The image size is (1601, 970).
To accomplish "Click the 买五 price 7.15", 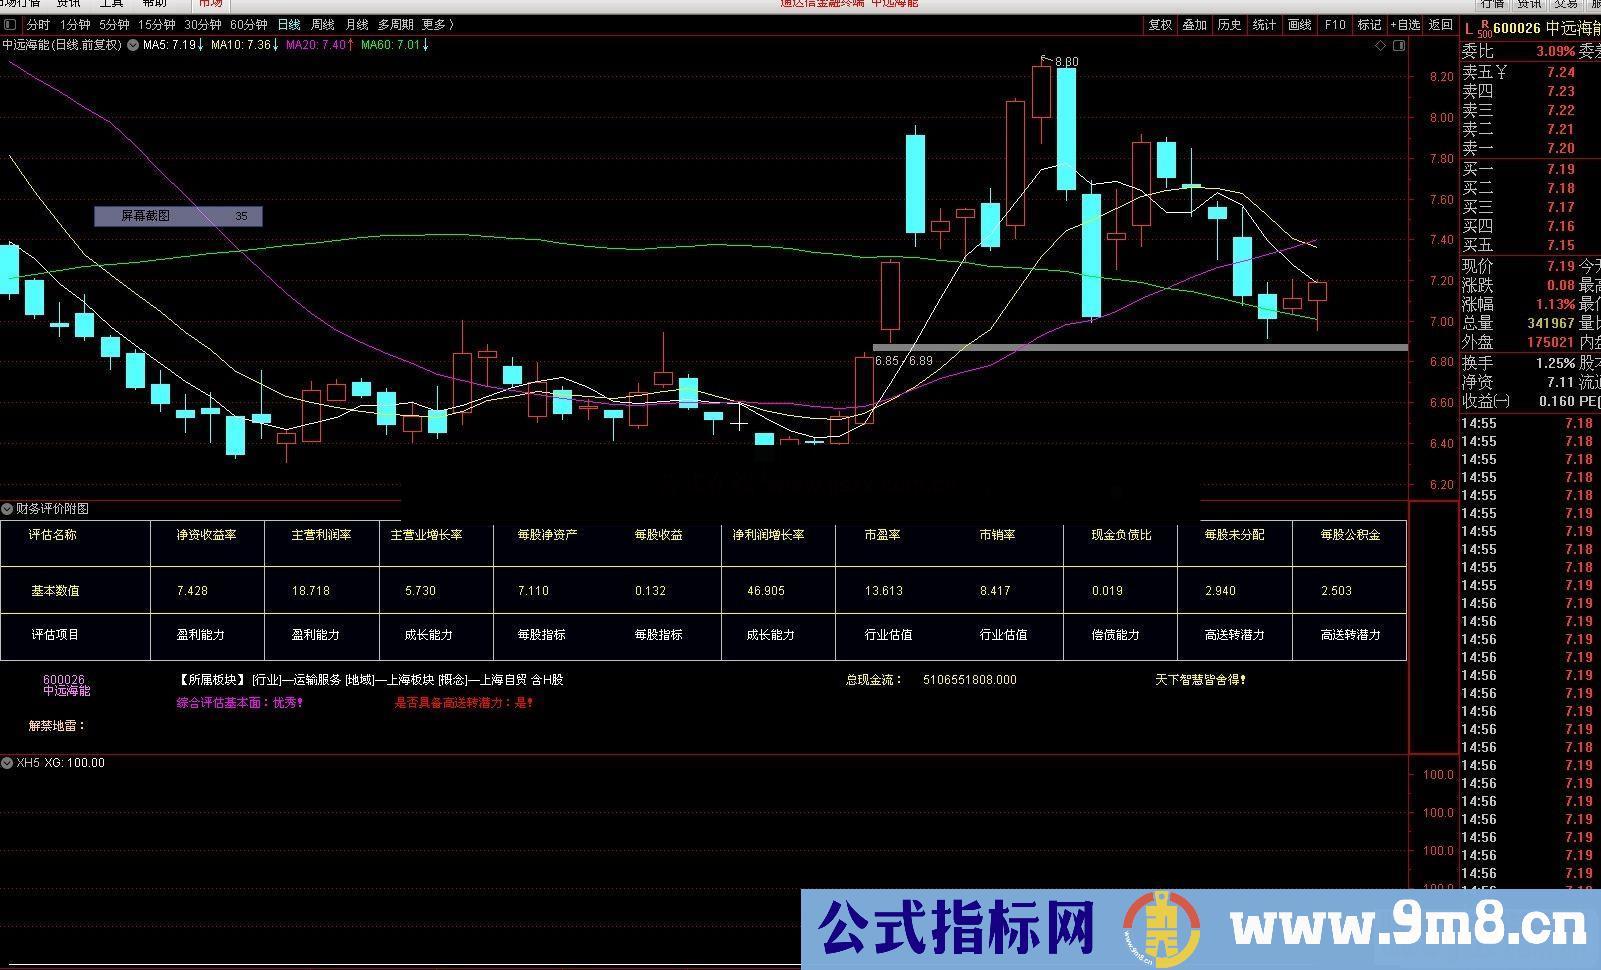I will tap(1560, 245).
